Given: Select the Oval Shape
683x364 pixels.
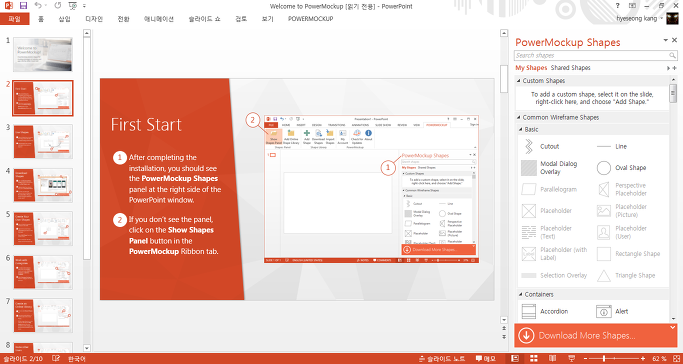Looking at the screenshot, I should [622, 168].
